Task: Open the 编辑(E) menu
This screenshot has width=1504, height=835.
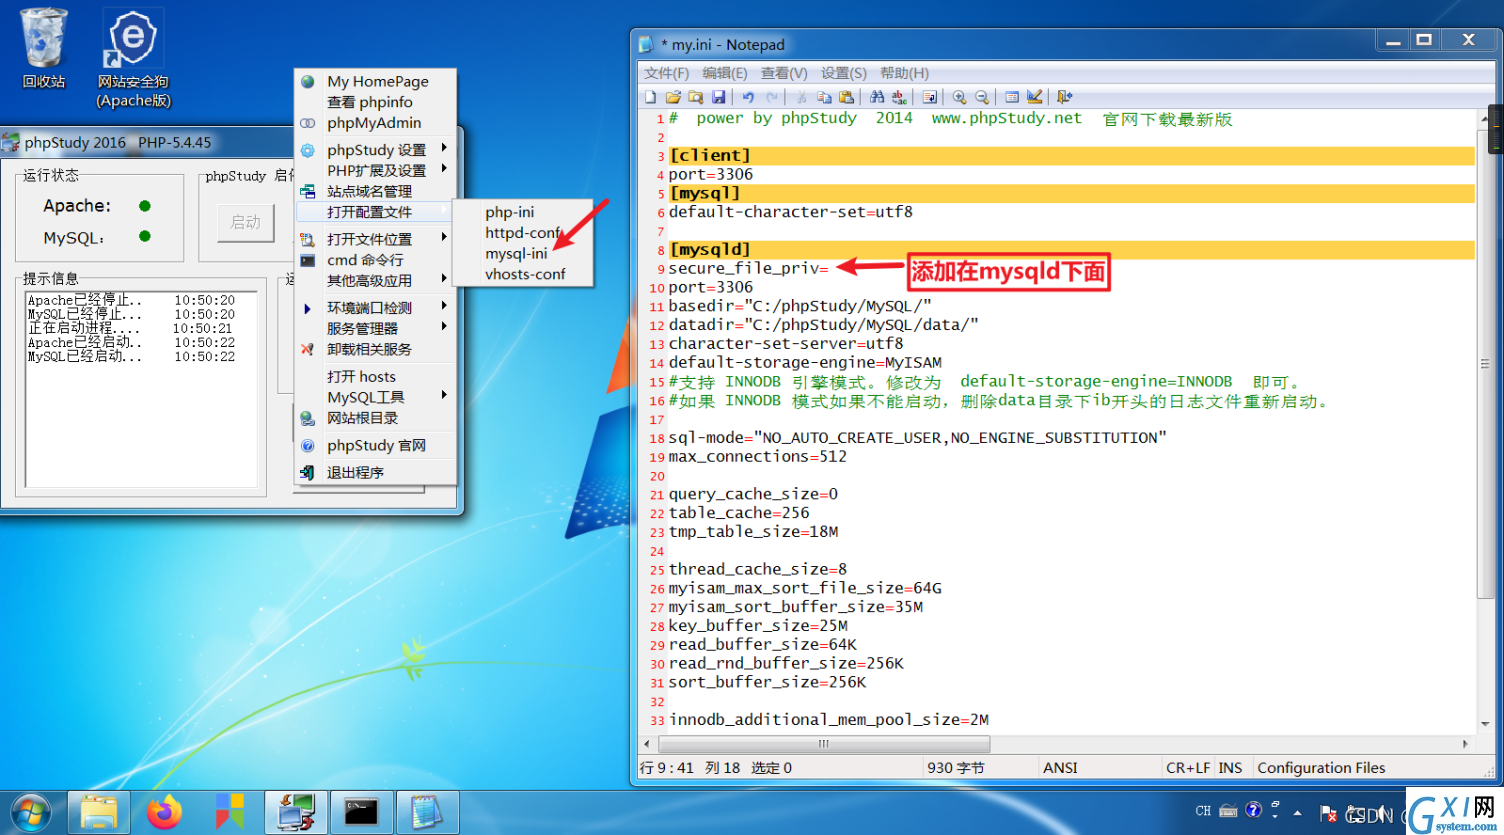Action: click(x=725, y=73)
